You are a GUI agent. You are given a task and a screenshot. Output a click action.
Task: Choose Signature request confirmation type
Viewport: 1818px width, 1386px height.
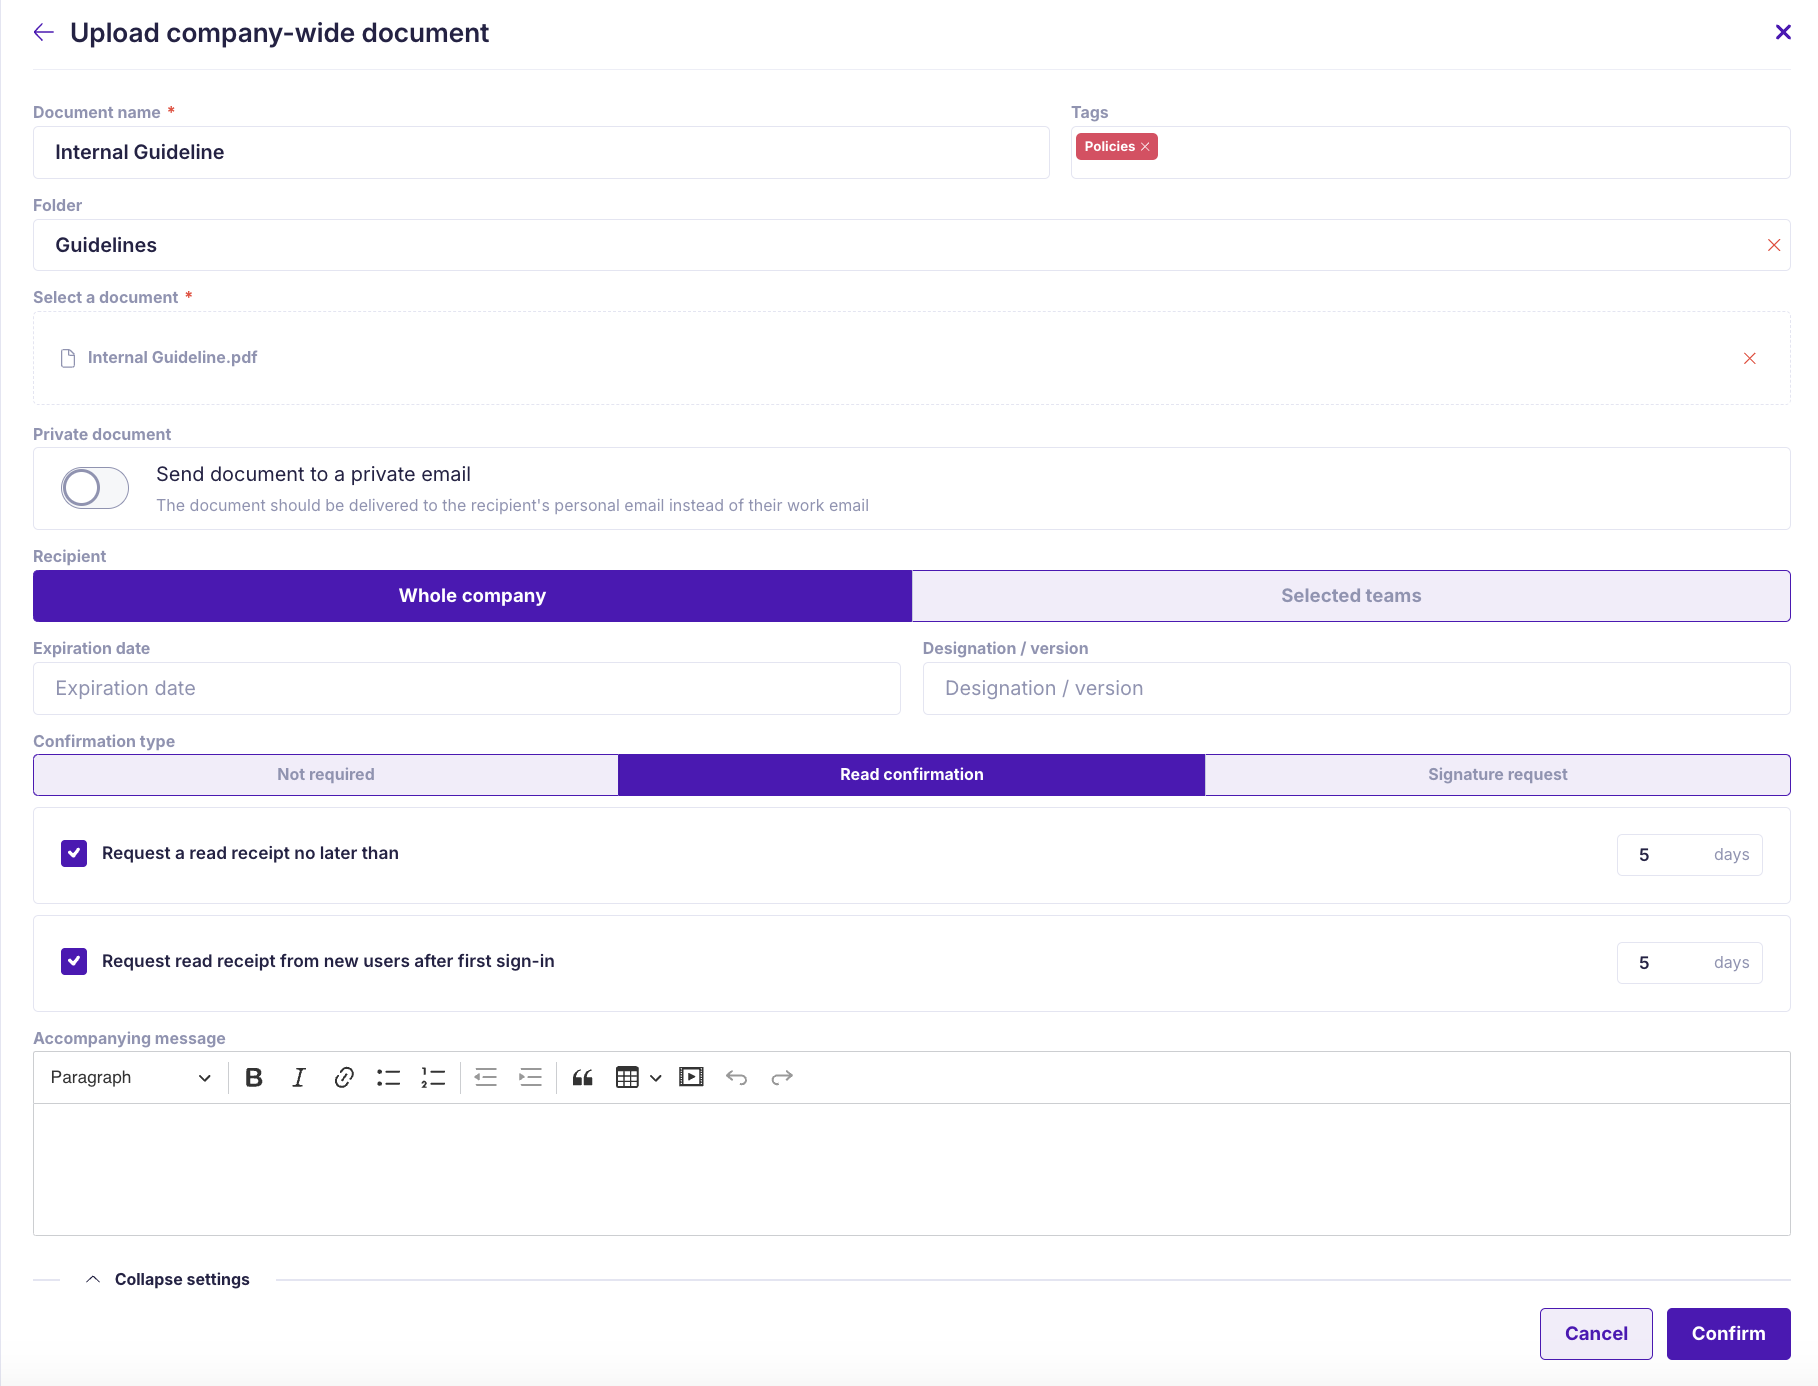point(1498,775)
